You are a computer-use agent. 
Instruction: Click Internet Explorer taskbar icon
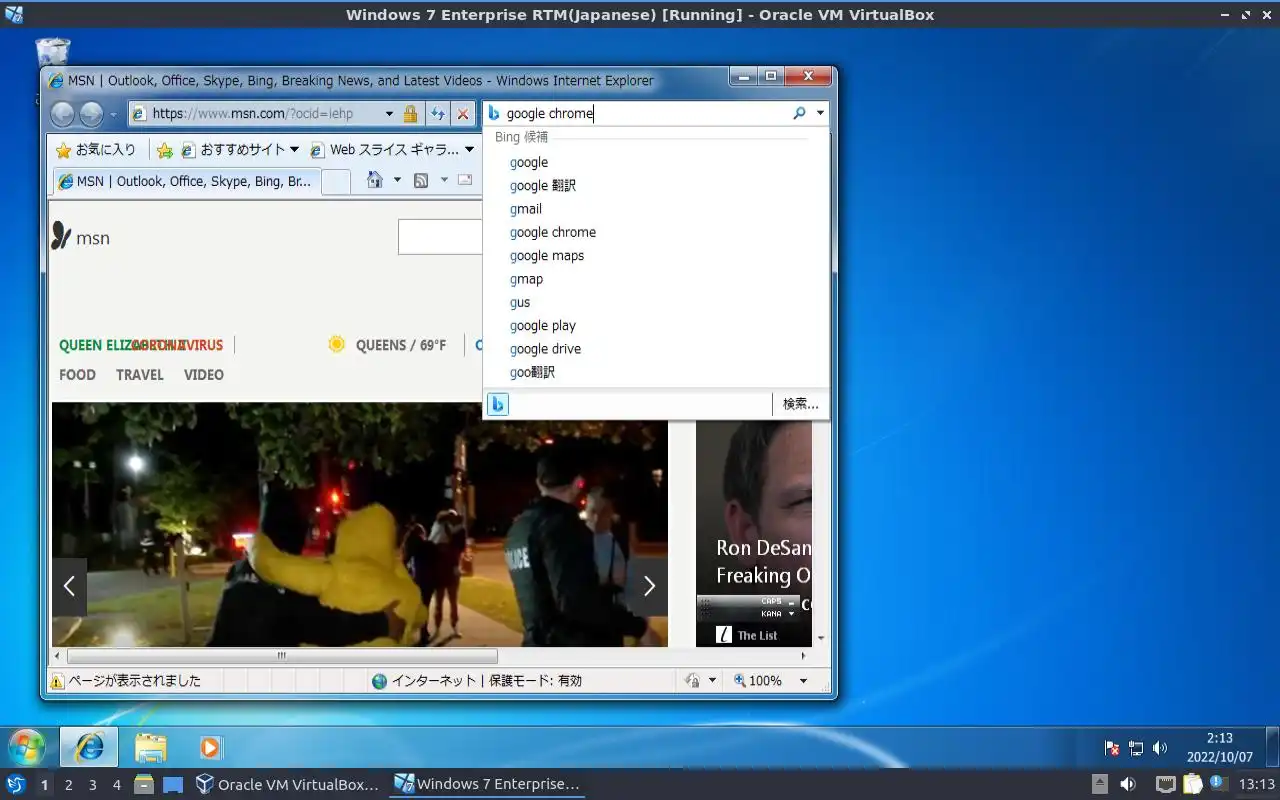pos(89,747)
